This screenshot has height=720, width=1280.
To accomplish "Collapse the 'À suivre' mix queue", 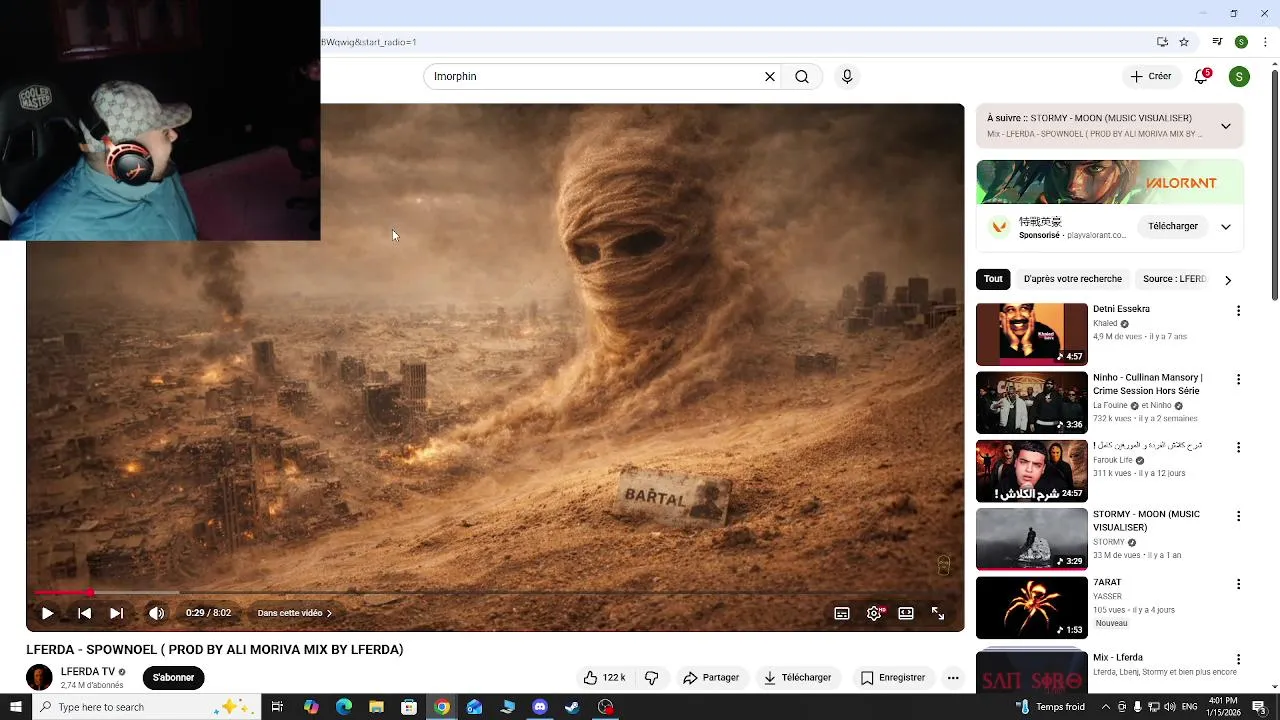I will [1226, 126].
